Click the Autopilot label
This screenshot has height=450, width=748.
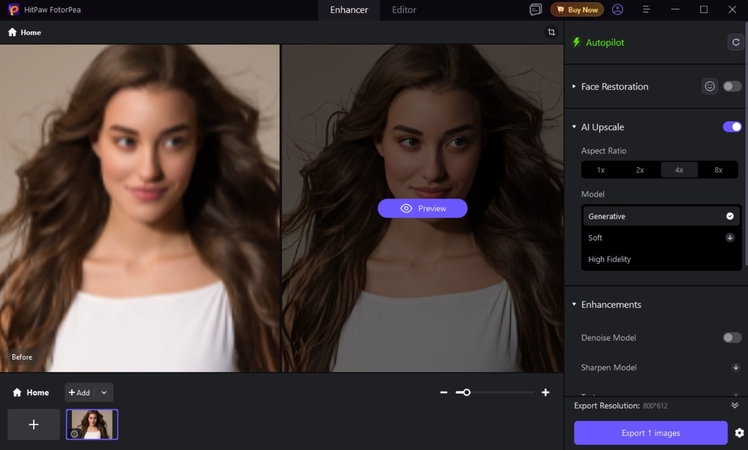point(605,42)
